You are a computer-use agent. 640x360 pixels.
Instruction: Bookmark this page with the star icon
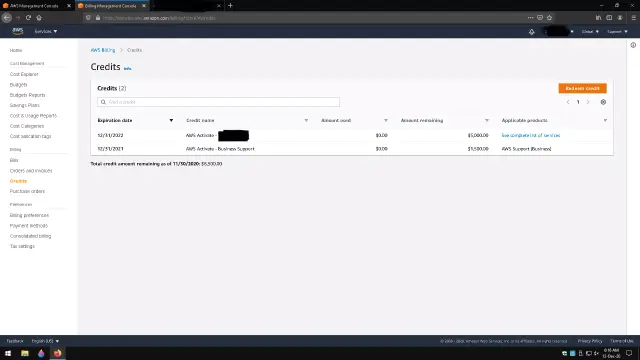tap(549, 18)
